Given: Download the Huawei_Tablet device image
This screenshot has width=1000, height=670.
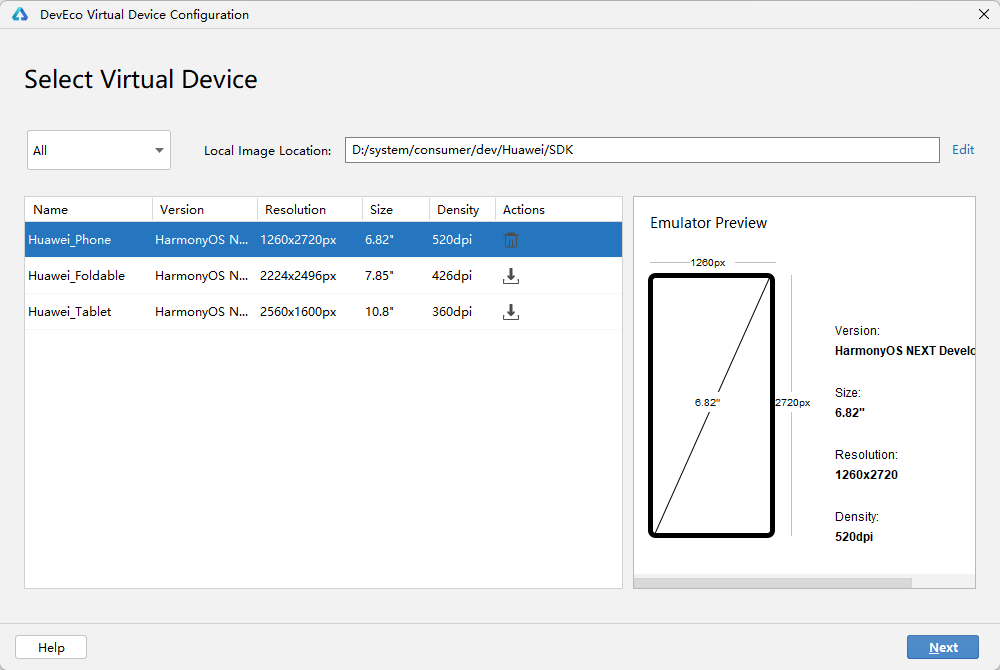Looking at the screenshot, I should coord(511,312).
